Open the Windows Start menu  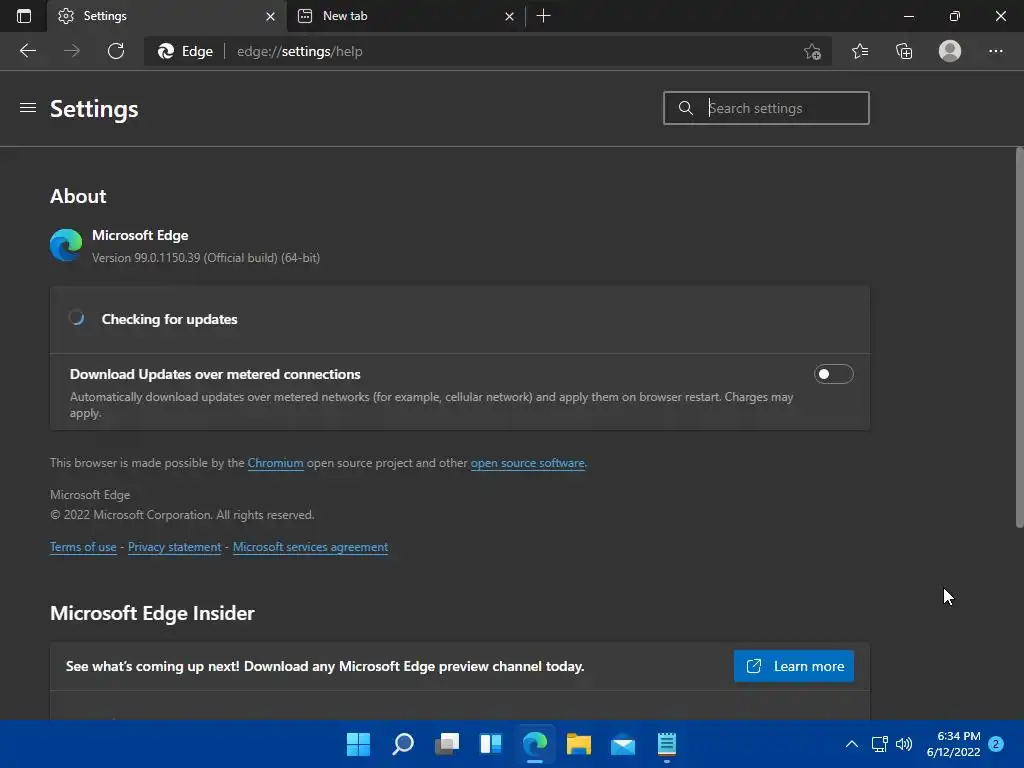(358, 744)
